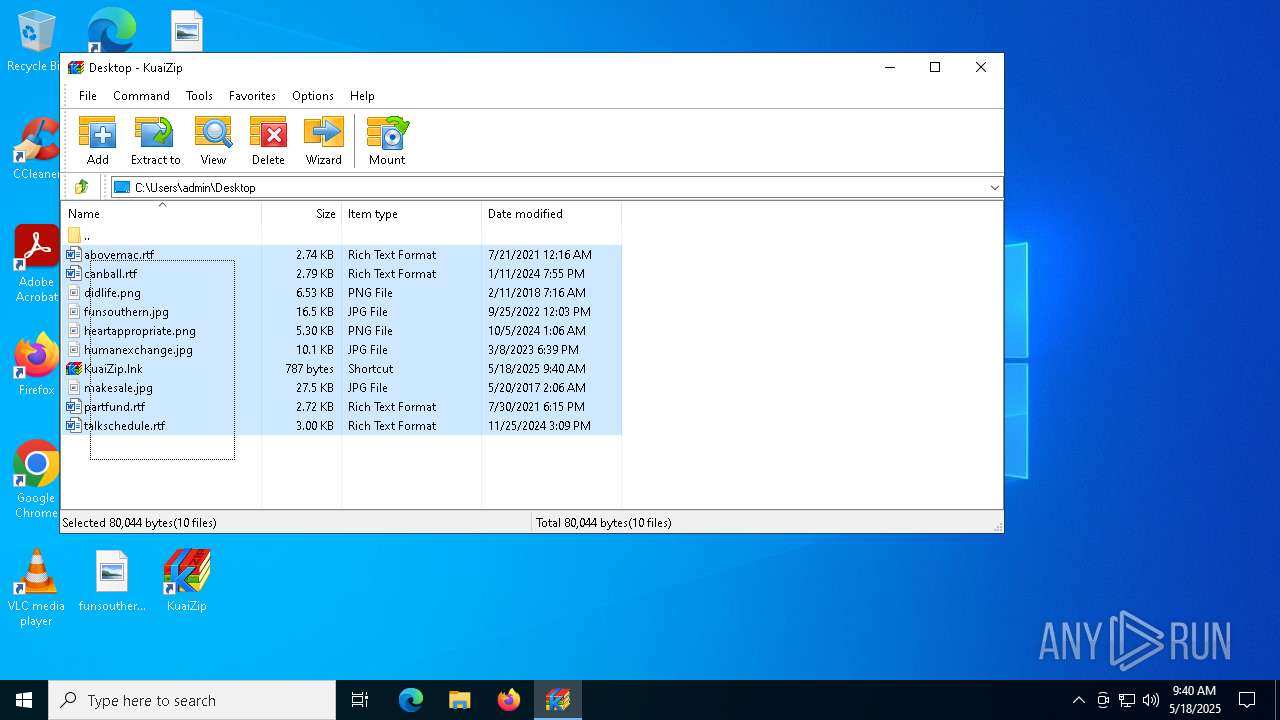The height and width of the screenshot is (720, 1280).
Task: Sort by Item type column header
Action: 412,214
